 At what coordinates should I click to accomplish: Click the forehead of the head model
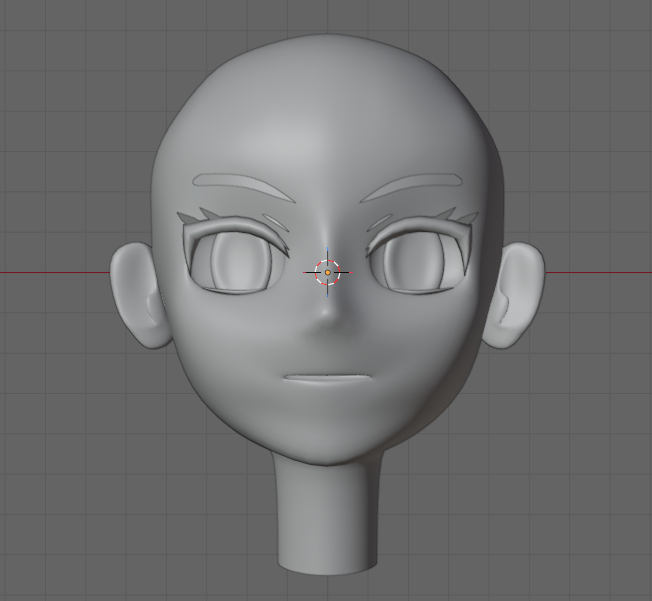[x=327, y=120]
